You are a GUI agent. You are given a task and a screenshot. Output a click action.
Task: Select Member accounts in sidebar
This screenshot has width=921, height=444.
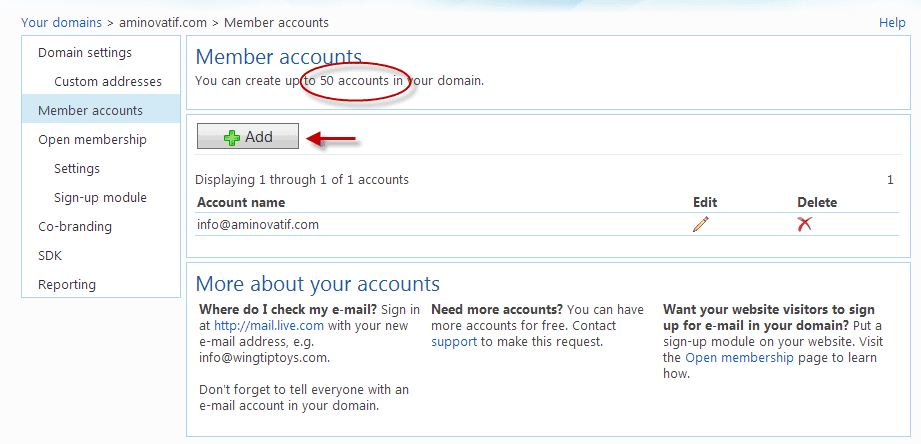[x=90, y=110]
